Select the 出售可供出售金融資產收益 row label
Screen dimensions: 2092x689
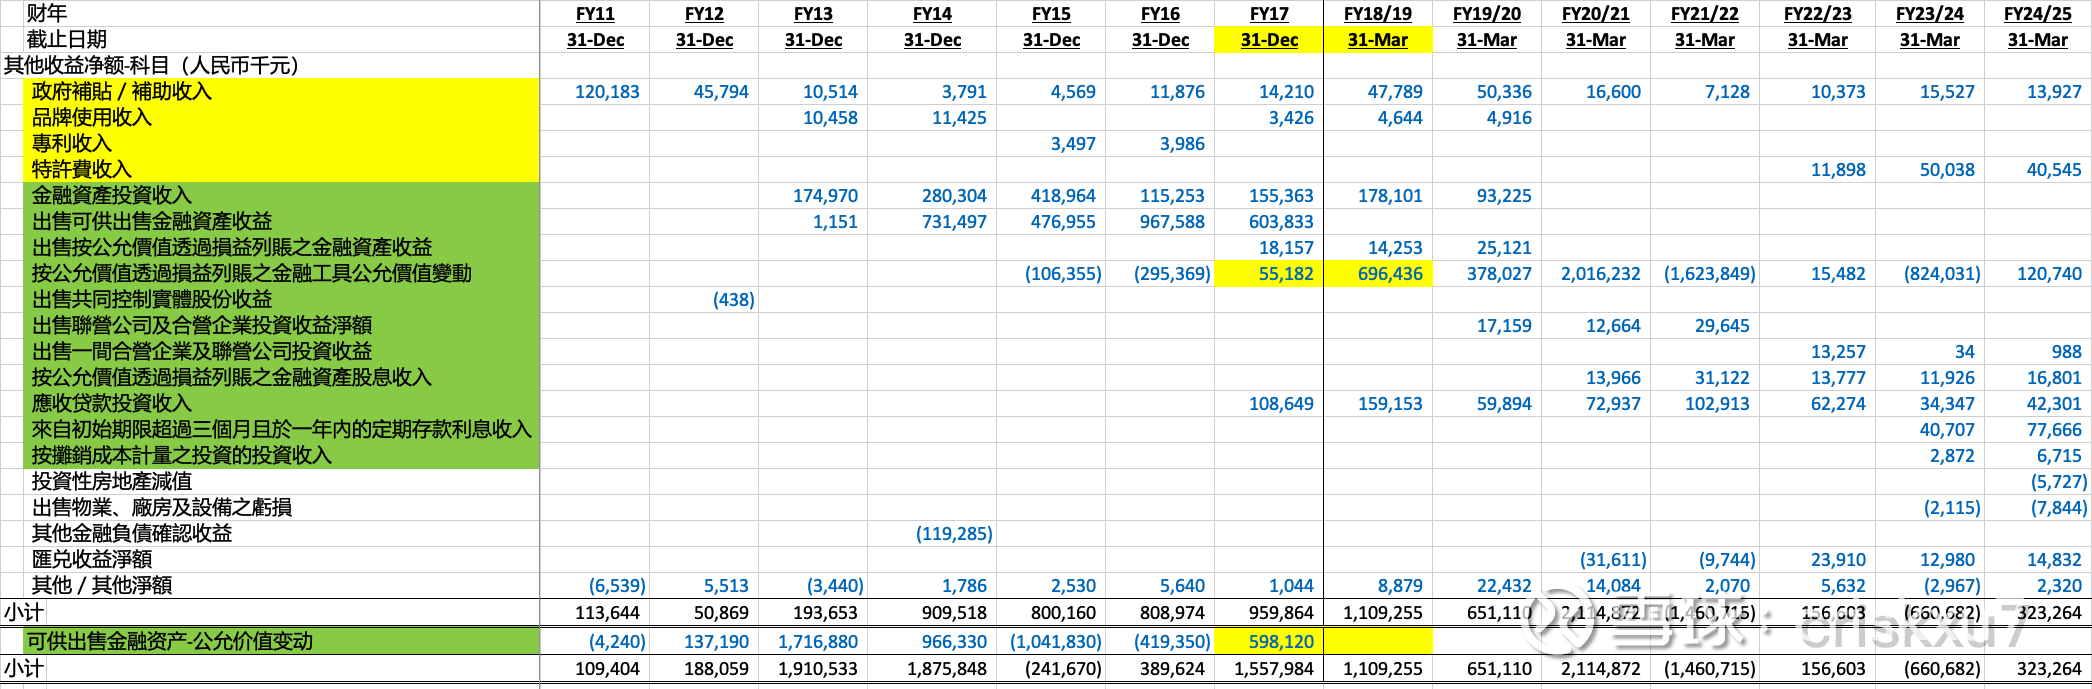point(152,221)
